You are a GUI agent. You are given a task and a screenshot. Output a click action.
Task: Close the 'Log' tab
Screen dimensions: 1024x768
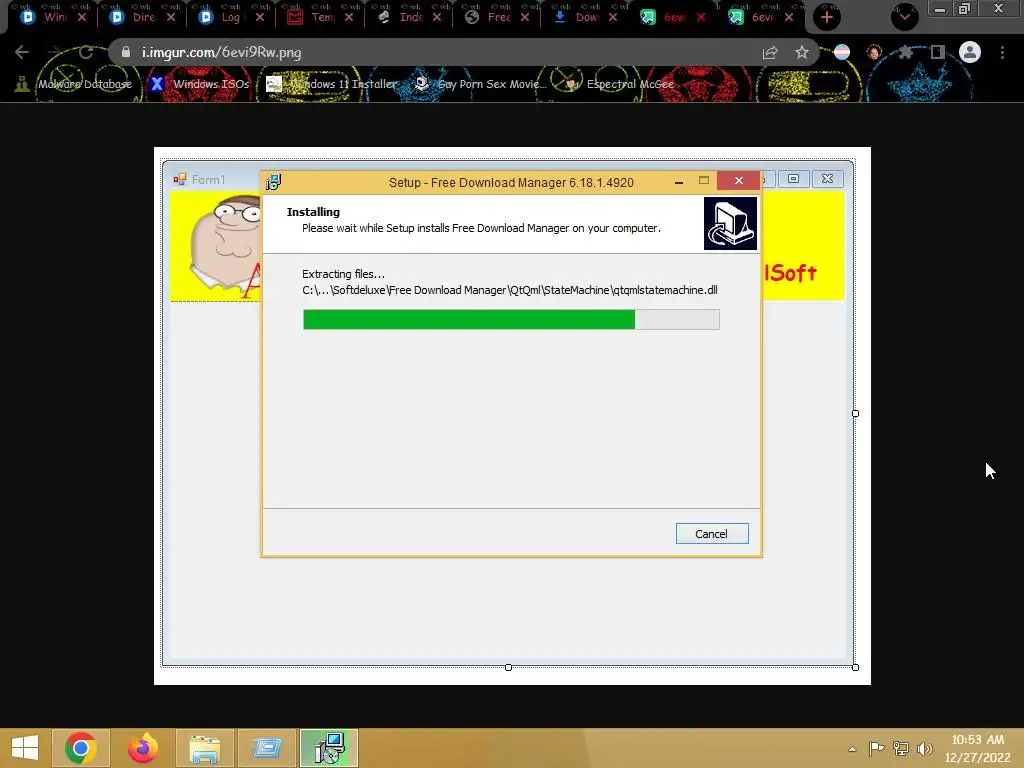click(260, 17)
